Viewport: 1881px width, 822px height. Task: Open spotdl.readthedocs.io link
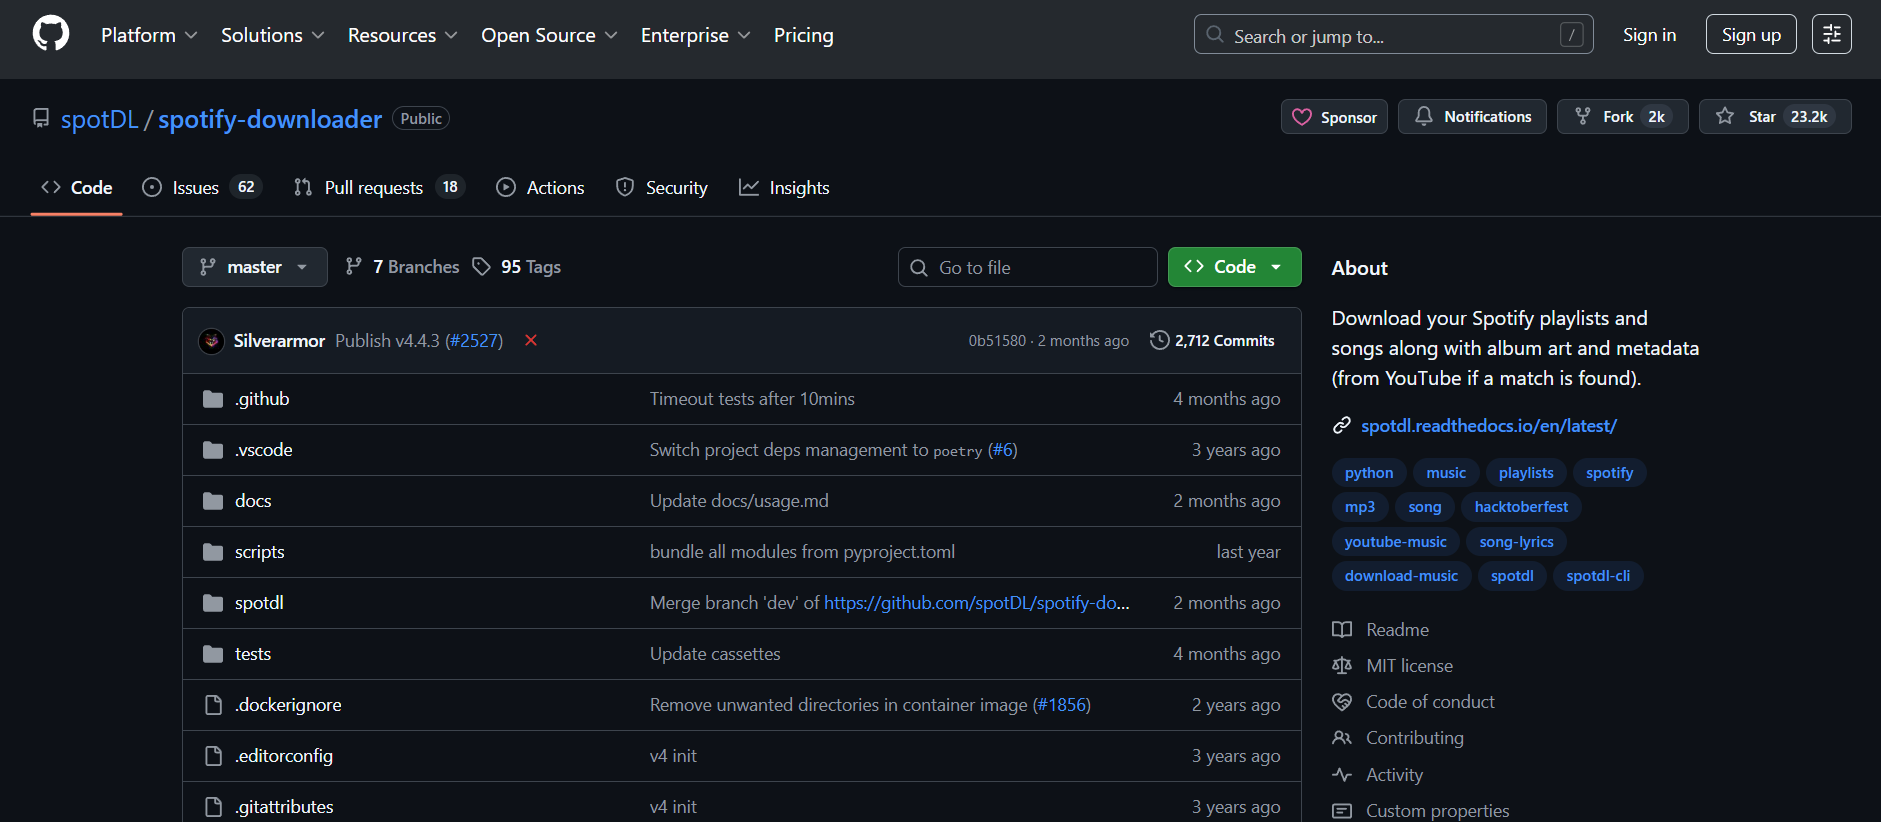(x=1488, y=426)
